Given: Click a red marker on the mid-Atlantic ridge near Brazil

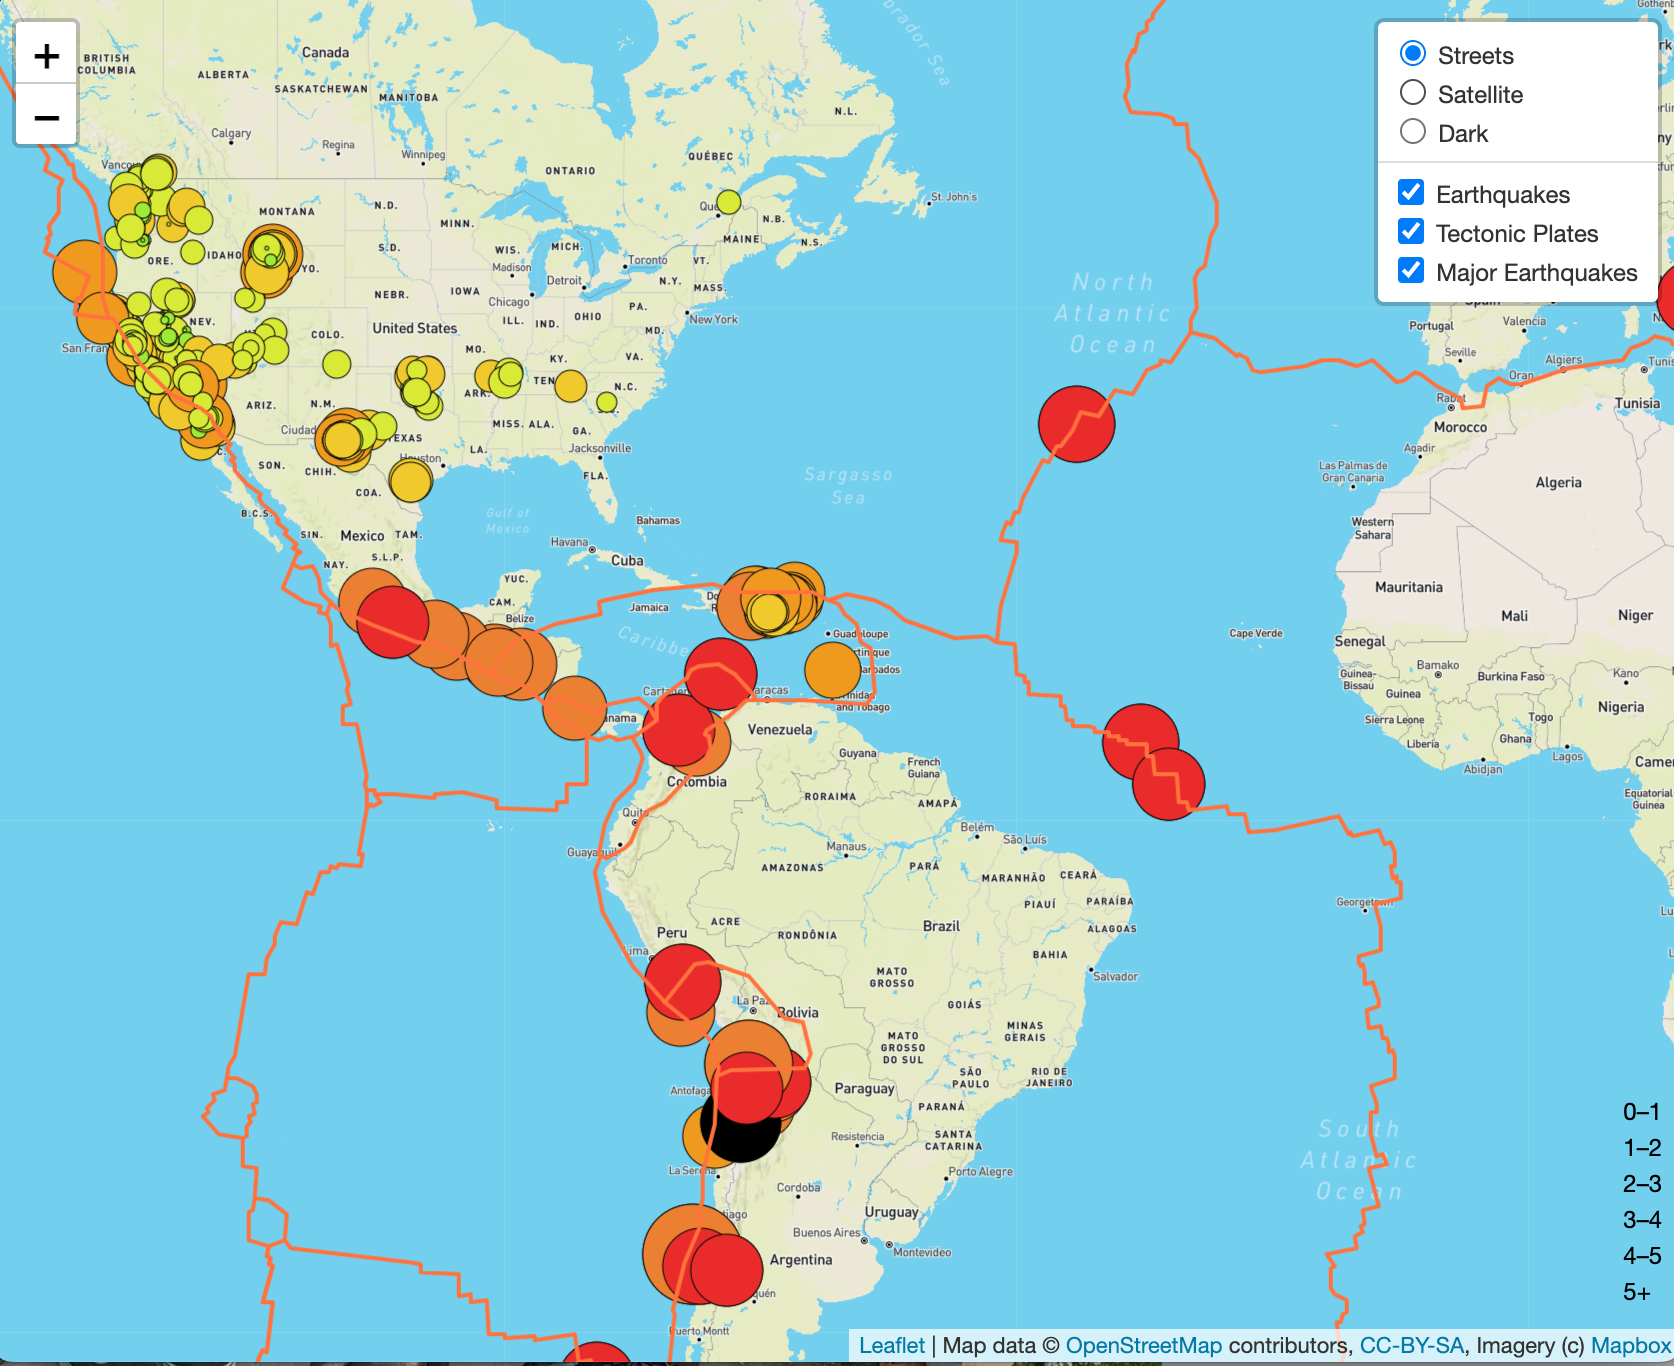Looking at the screenshot, I should pyautogui.click(x=1139, y=740).
